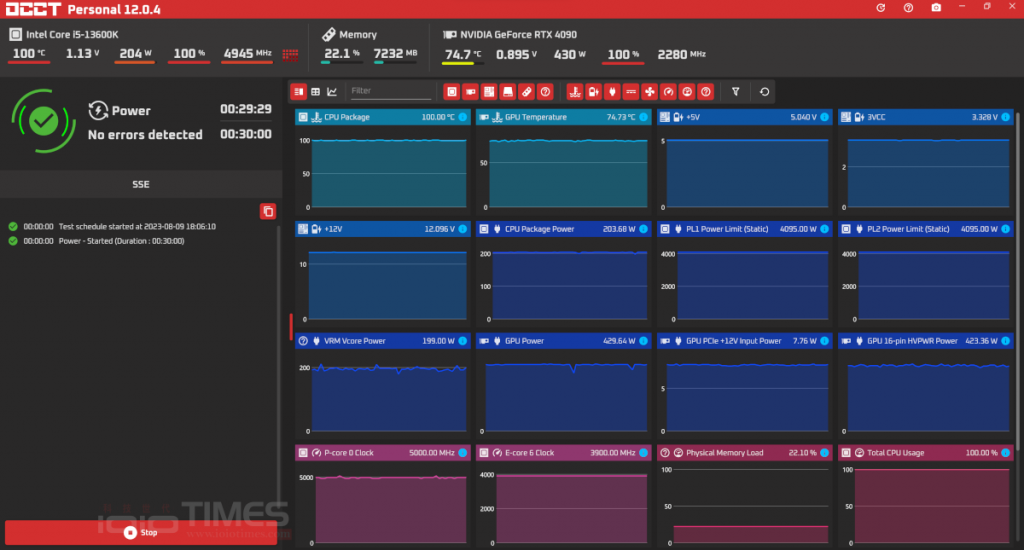
Task: Open the funnel filter options icon
Action: tap(736, 91)
